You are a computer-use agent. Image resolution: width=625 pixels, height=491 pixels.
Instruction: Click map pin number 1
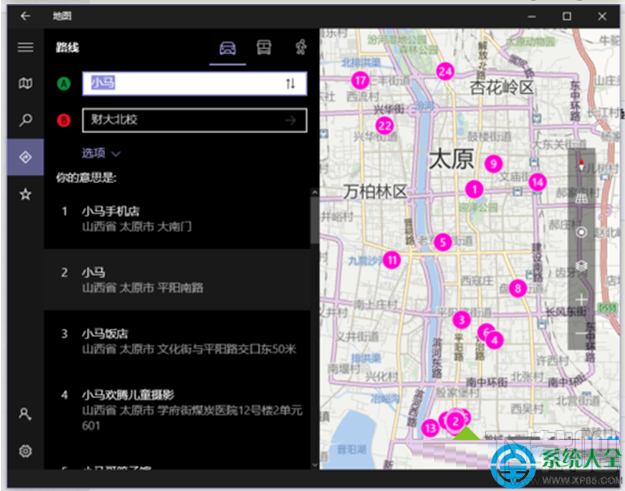pyautogui.click(x=474, y=189)
